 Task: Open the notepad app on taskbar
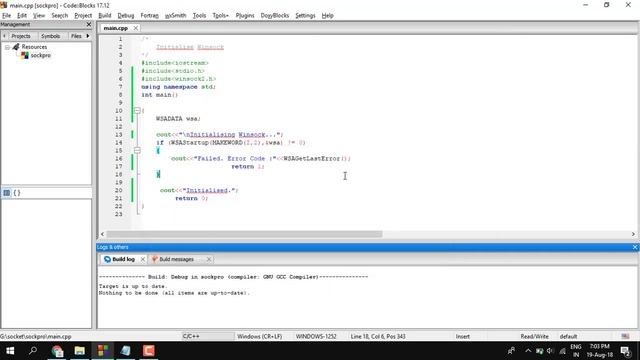pos(126,351)
